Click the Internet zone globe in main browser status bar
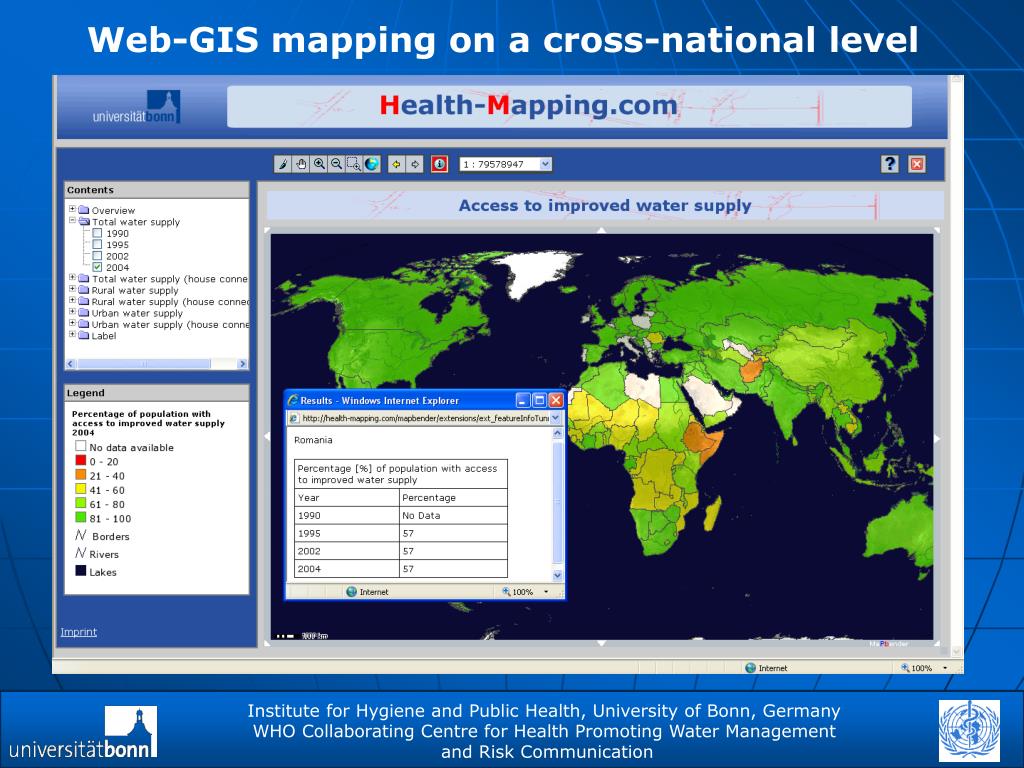The width and height of the screenshot is (1024, 768). (750, 667)
